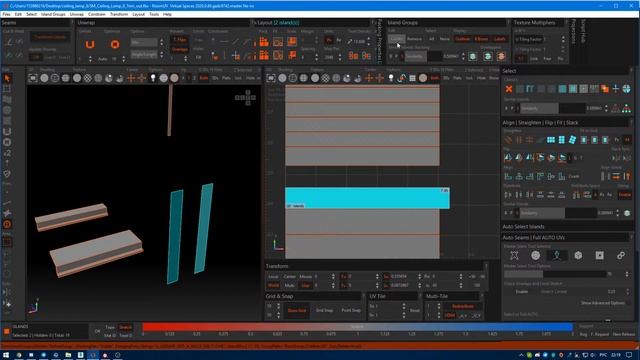Open the Unwrap options dropdown
The width and height of the screenshot is (640, 360).
[144, 42]
